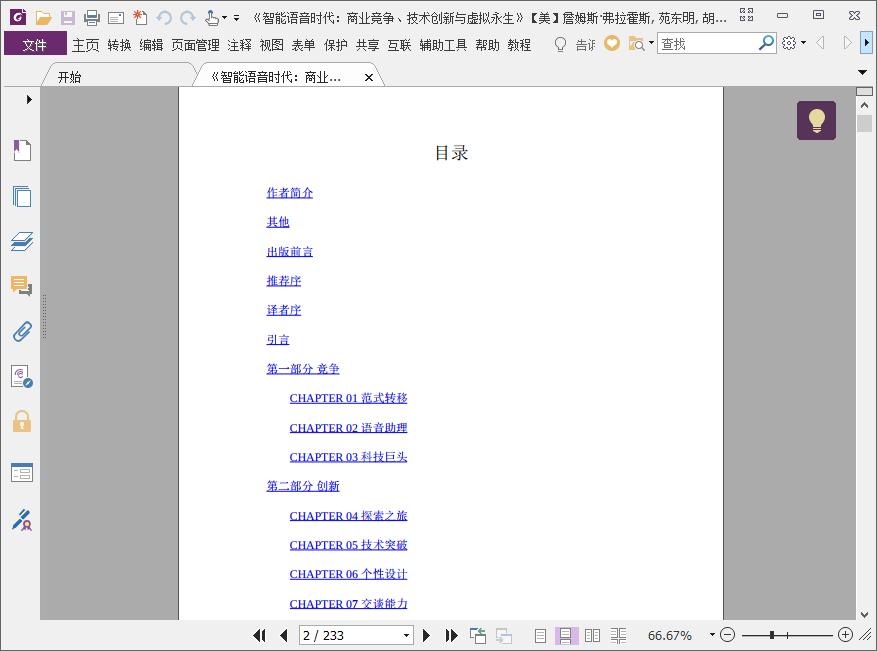Image resolution: width=877 pixels, height=651 pixels.
Task: Open the Security padlock panel
Action: [22, 421]
